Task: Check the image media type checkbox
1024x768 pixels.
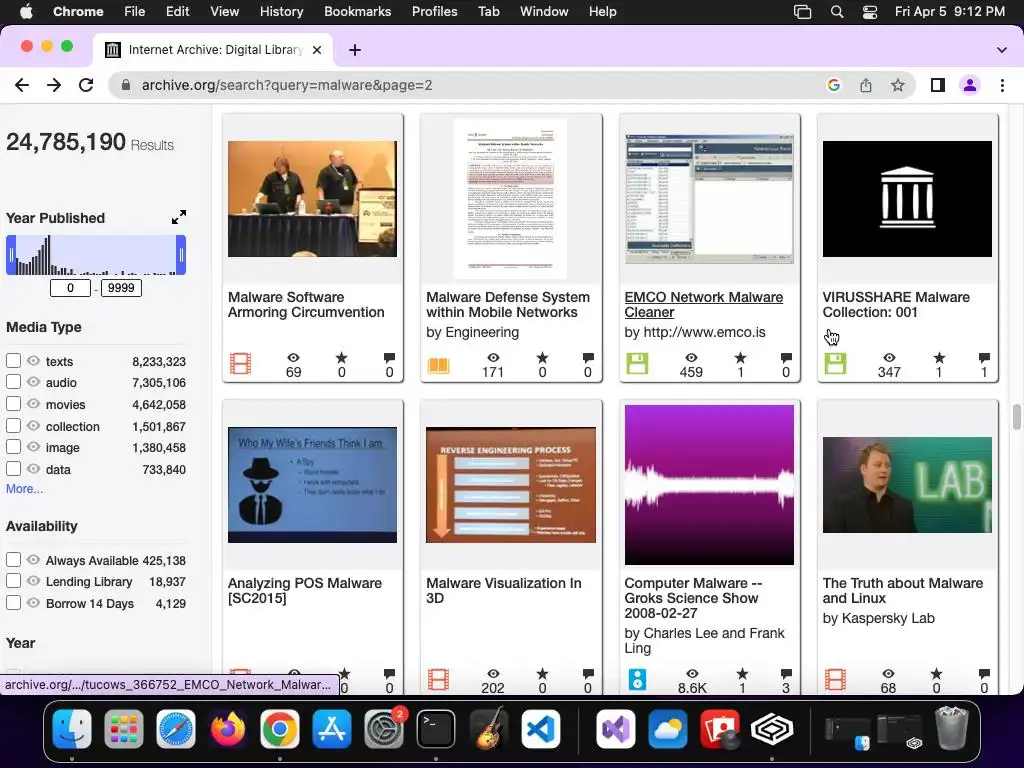Action: coord(13,447)
